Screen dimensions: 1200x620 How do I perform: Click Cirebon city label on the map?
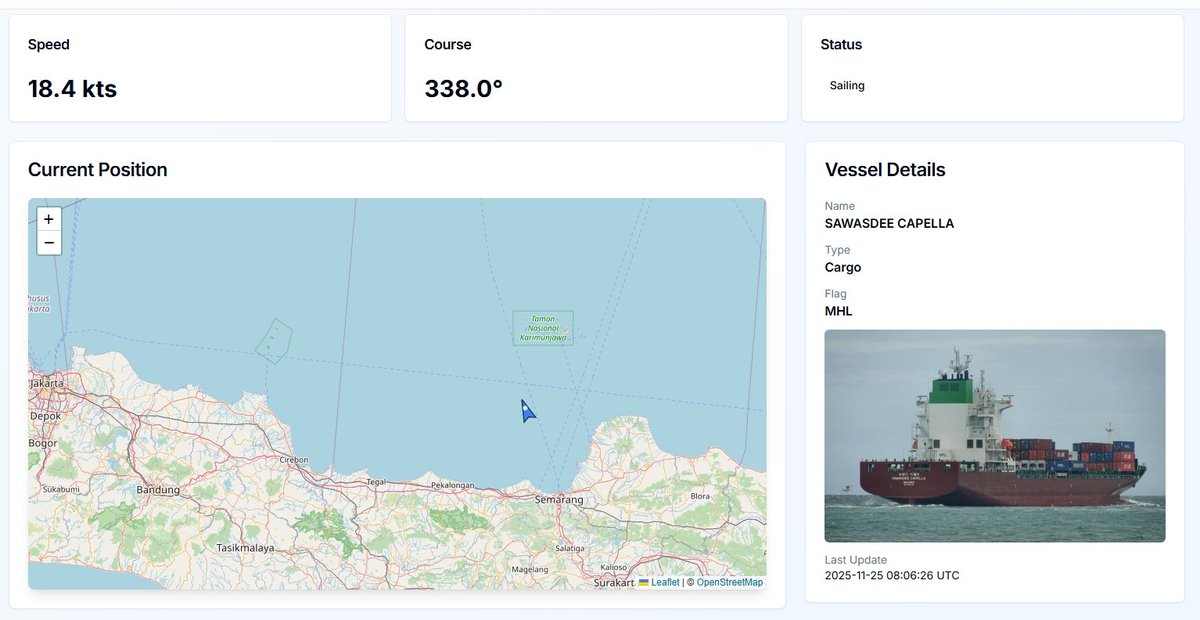293,460
